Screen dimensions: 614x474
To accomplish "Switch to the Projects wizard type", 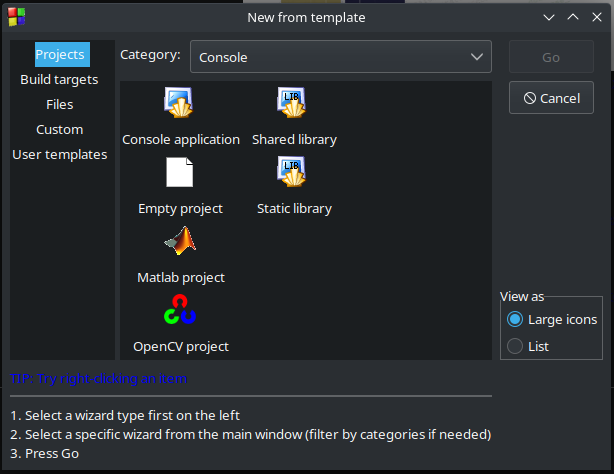I will click(63, 54).
